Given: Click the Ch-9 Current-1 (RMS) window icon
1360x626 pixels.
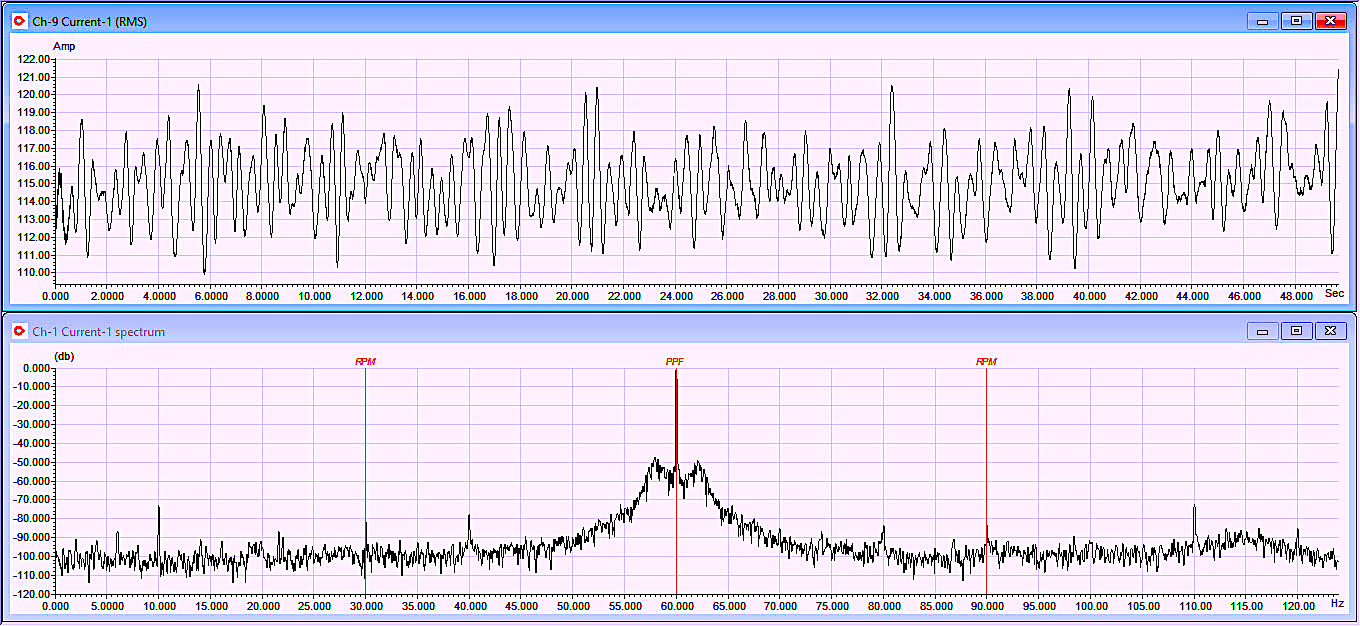Looking at the screenshot, I should [x=19, y=20].
